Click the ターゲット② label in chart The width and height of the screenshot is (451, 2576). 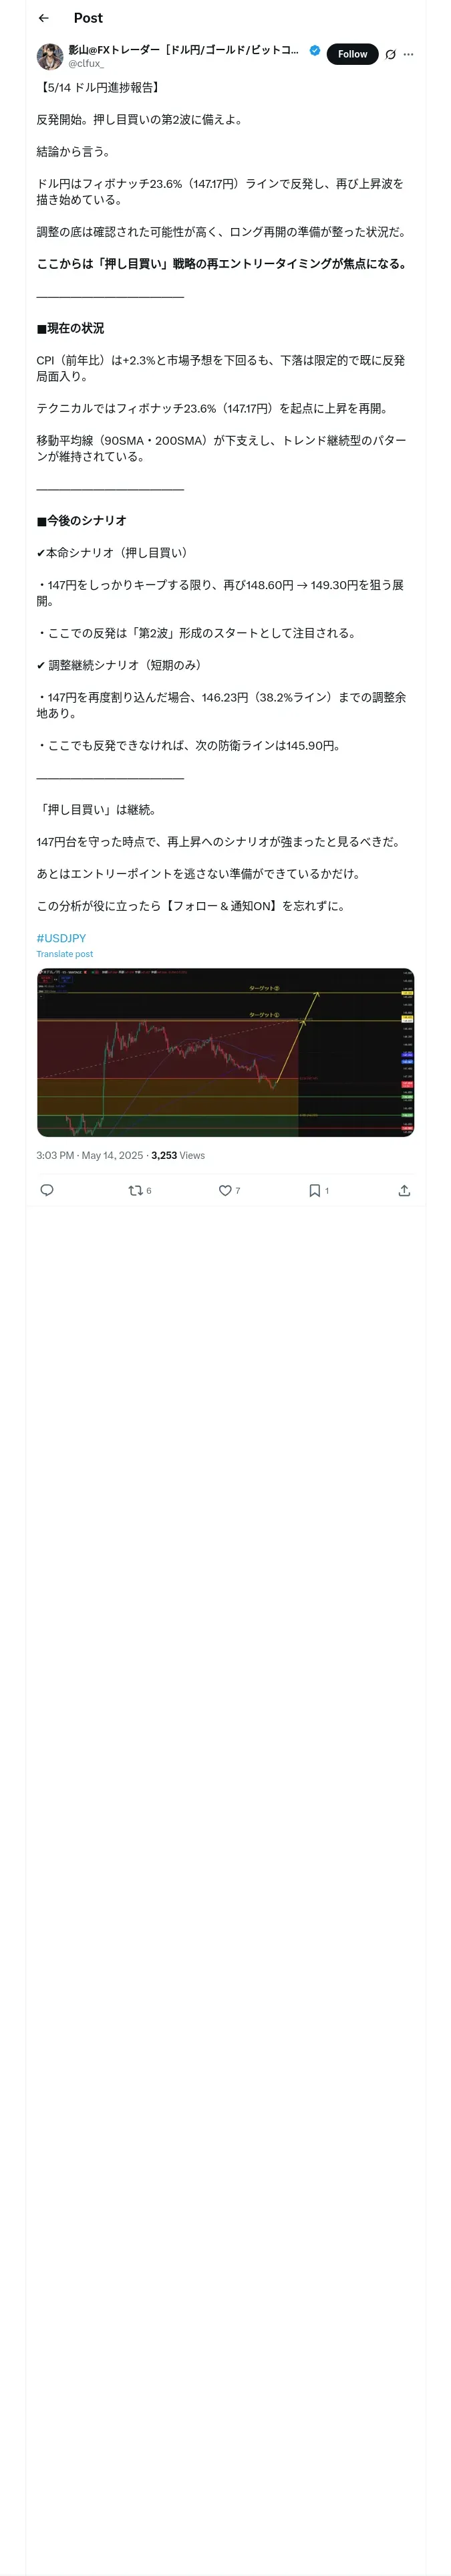[264, 988]
